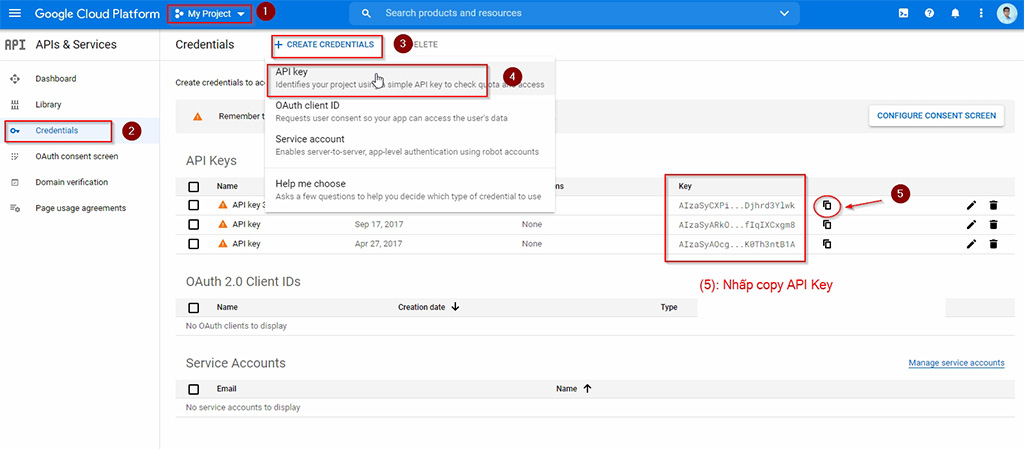Screen dimensions: 1024x449
Task: Check the API key 3 row checkbox
Action: pyautogui.click(x=193, y=205)
